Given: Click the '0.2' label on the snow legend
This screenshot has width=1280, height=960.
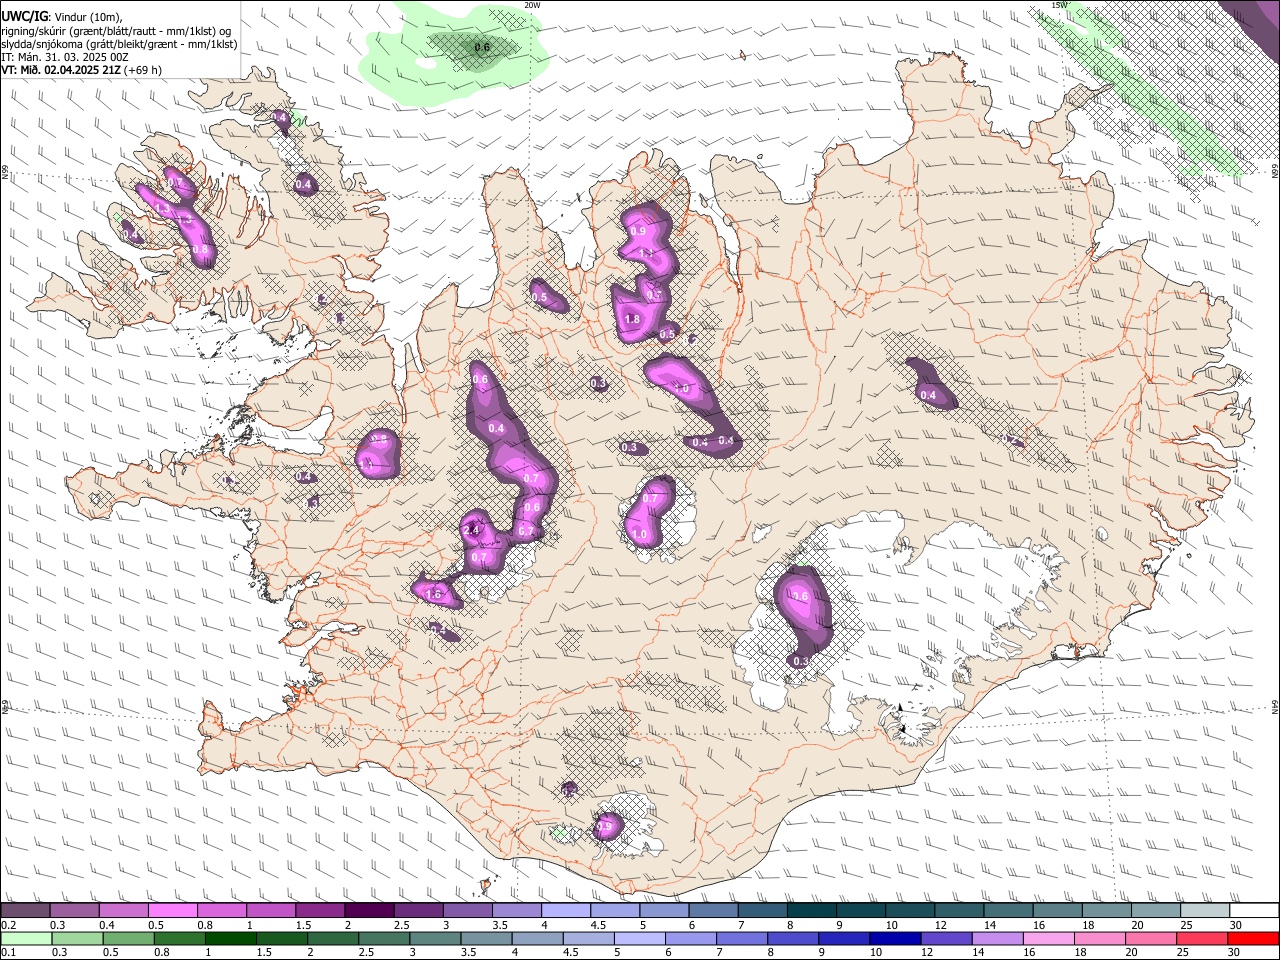Looking at the screenshot, I should tap(8, 925).
